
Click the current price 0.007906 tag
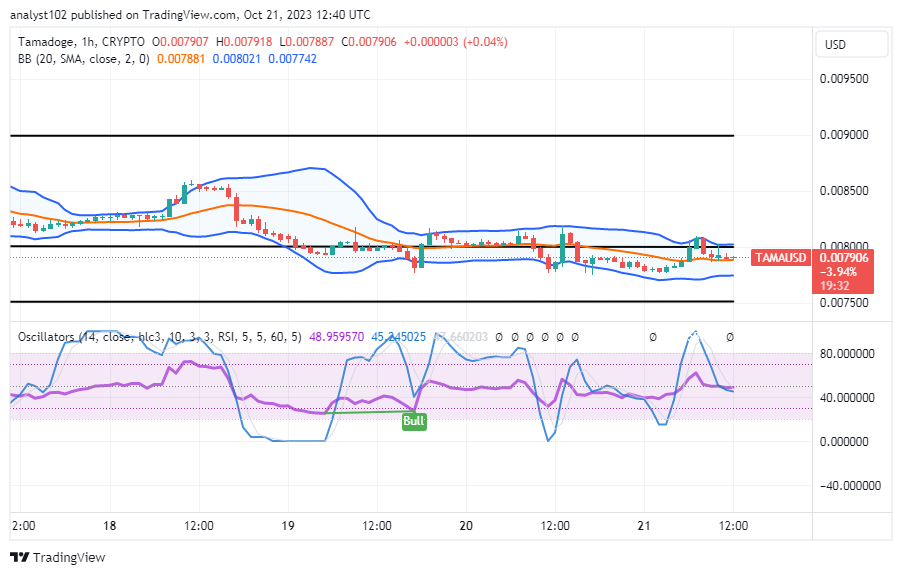pyautogui.click(x=844, y=258)
